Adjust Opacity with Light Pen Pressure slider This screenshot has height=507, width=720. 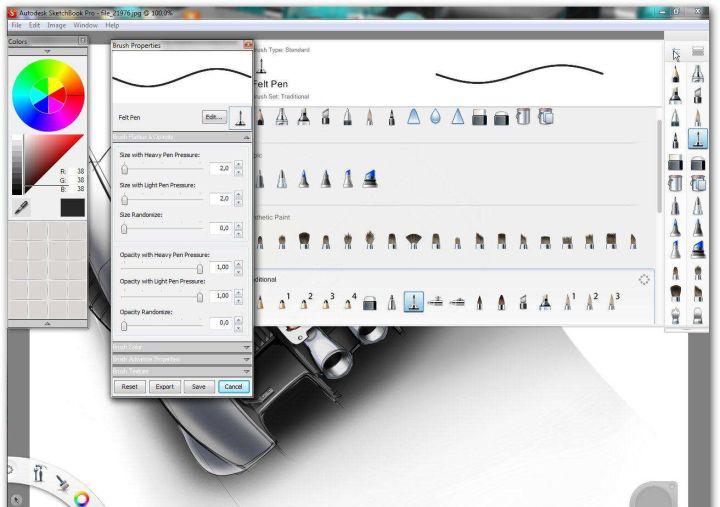[200, 297]
